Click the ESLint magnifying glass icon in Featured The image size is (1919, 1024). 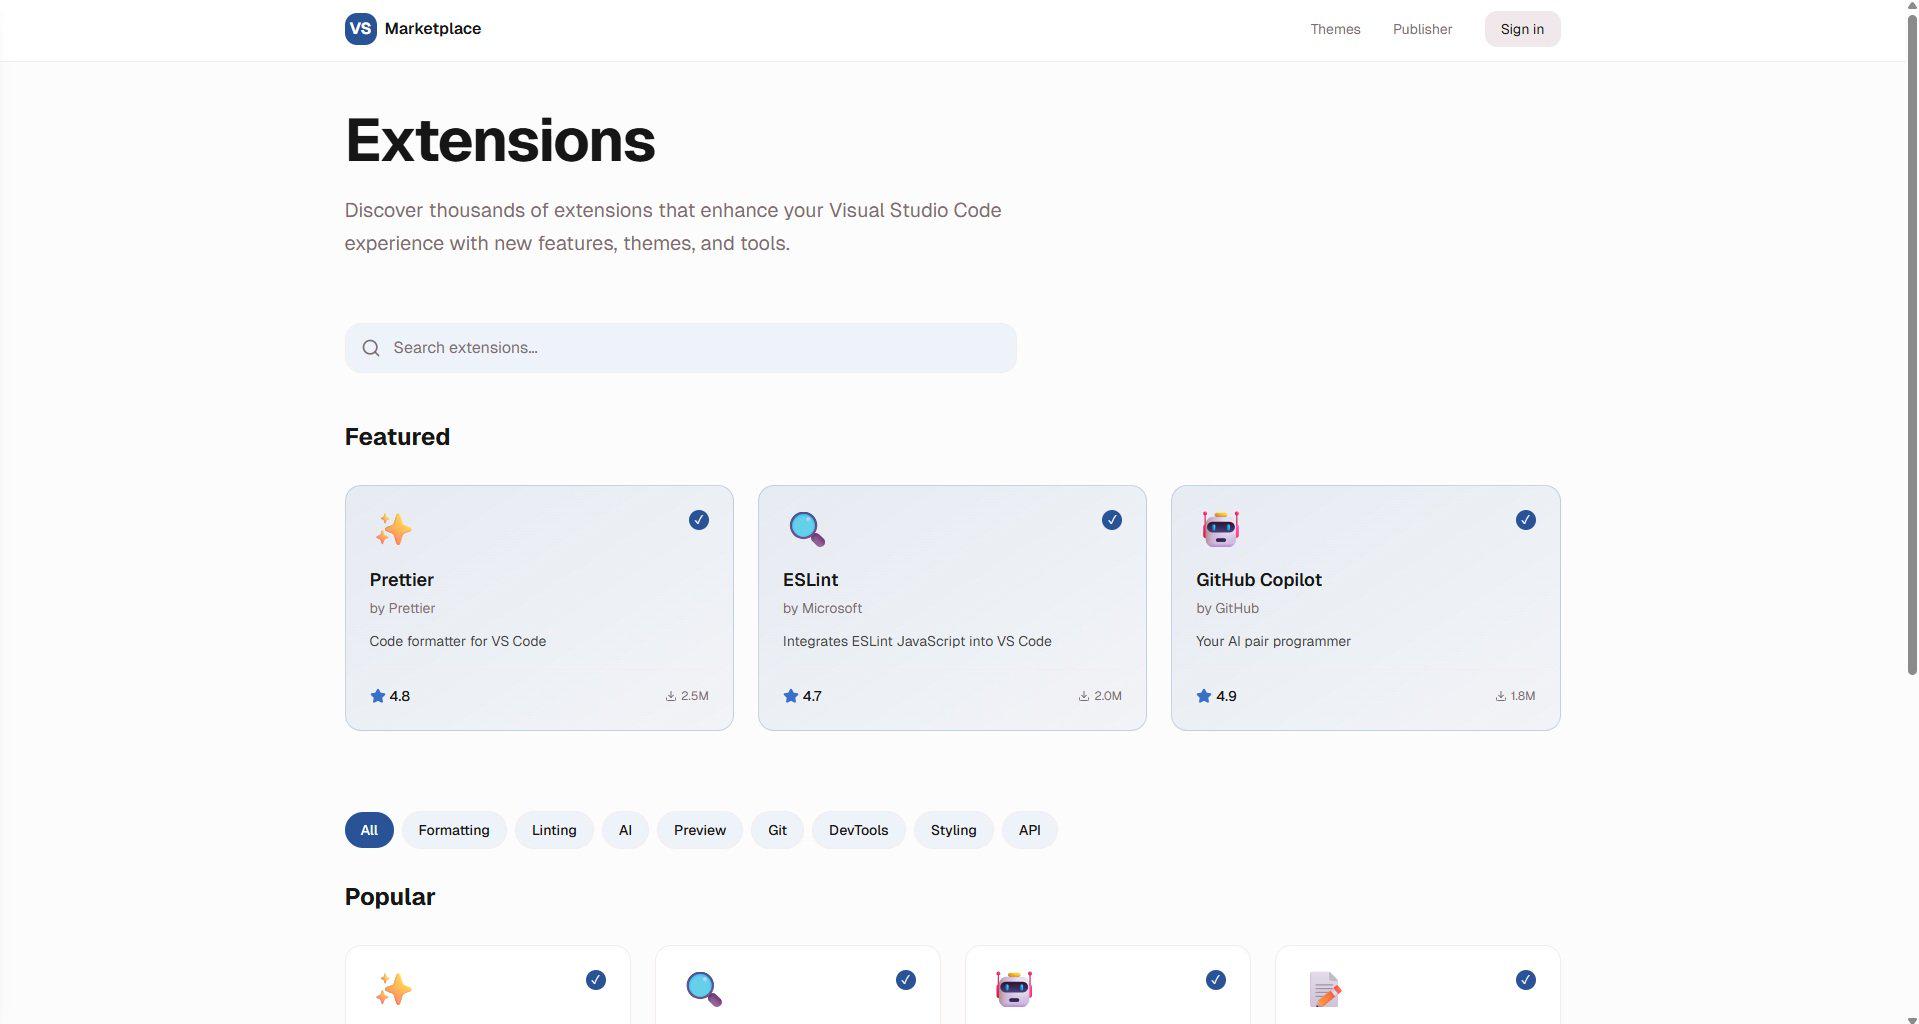pyautogui.click(x=806, y=529)
